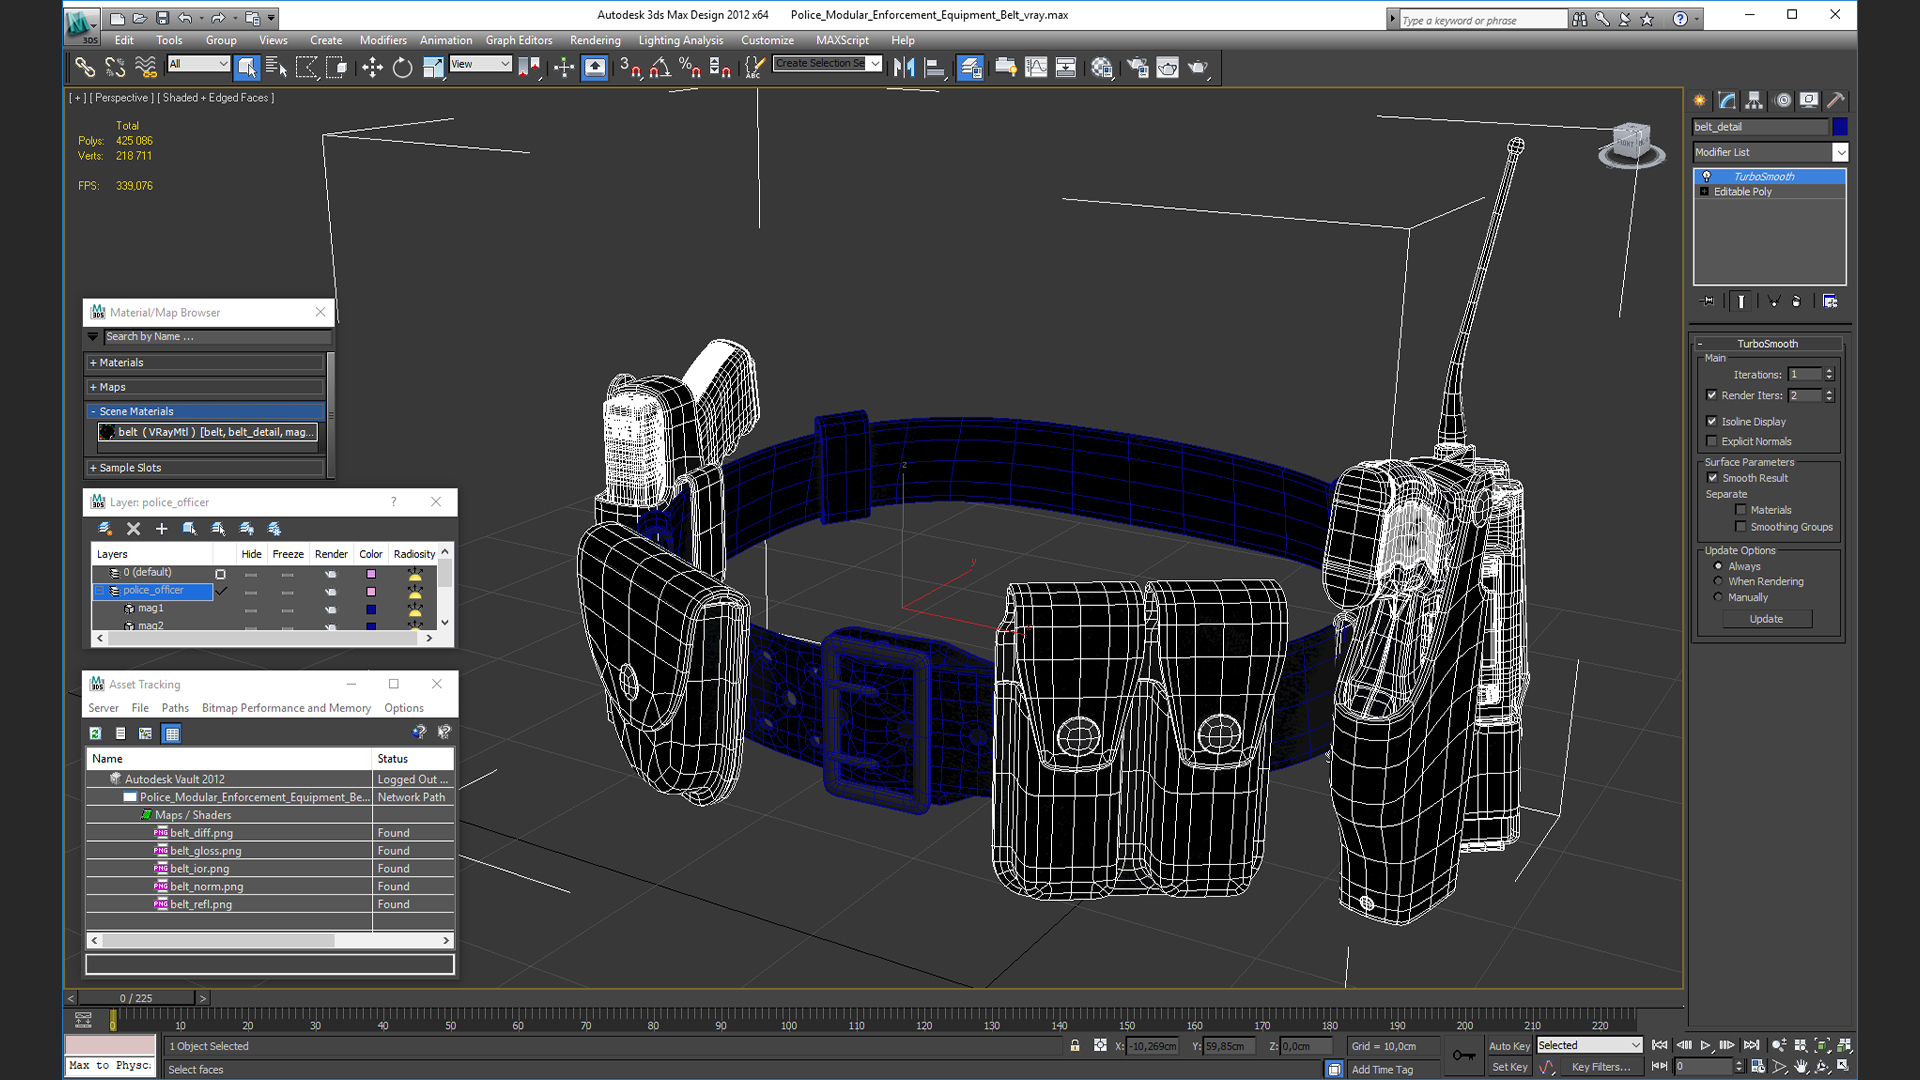This screenshot has height=1080, width=1920.
Task: Activate the Select Object tool
Action: coord(246,67)
